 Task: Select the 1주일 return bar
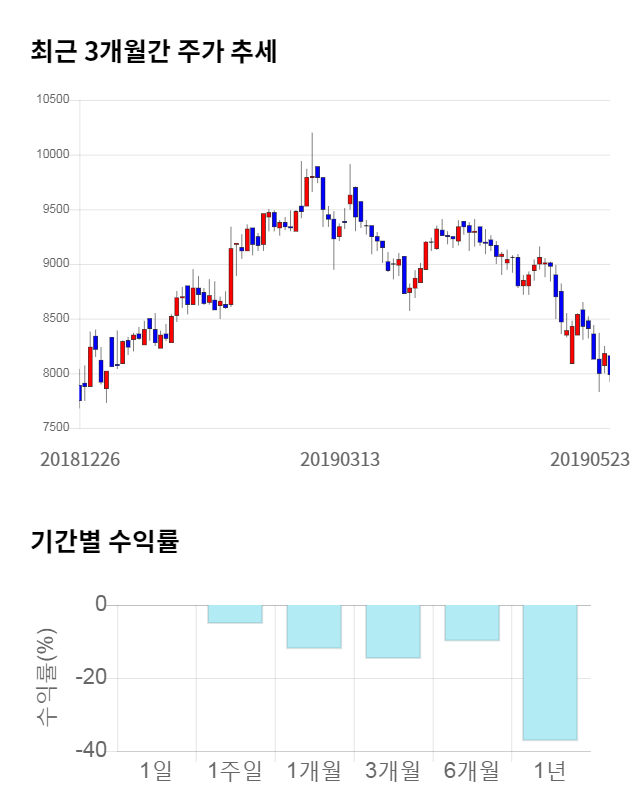tap(235, 614)
